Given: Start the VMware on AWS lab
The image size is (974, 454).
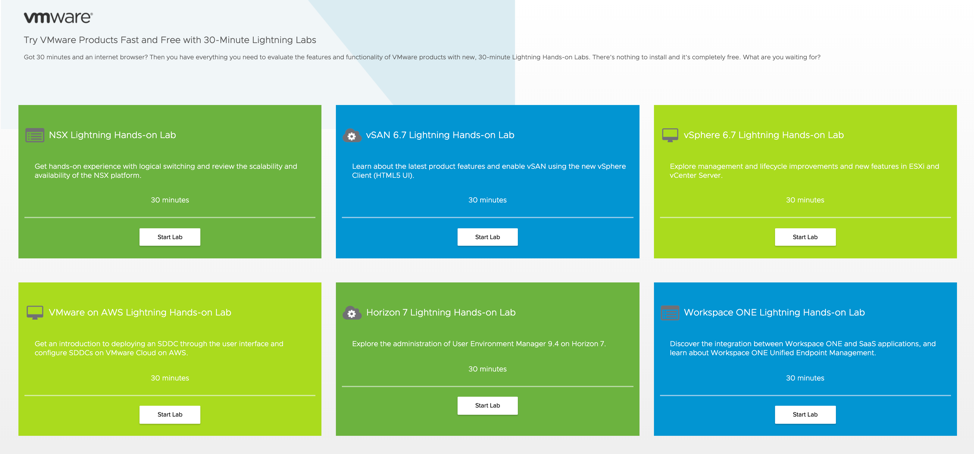Looking at the screenshot, I should pos(170,415).
